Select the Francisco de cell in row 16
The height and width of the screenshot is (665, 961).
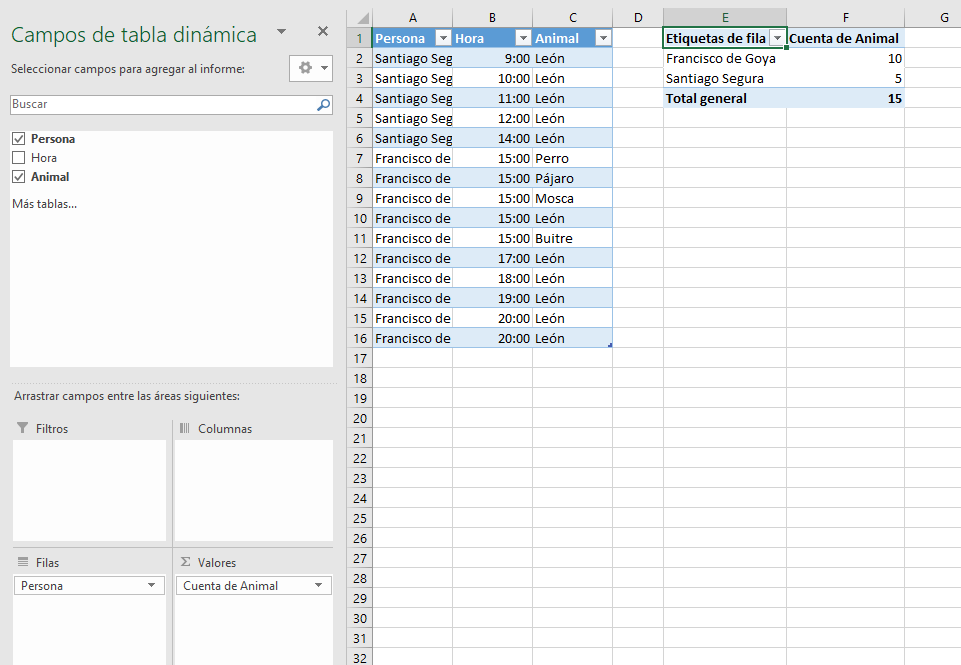[x=412, y=338]
